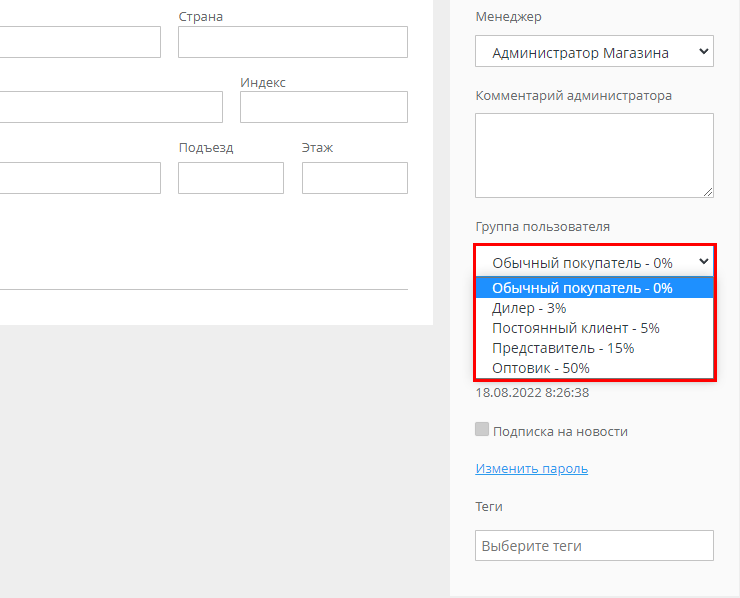
Task: Open the Менеджер dropdown
Action: [594, 52]
